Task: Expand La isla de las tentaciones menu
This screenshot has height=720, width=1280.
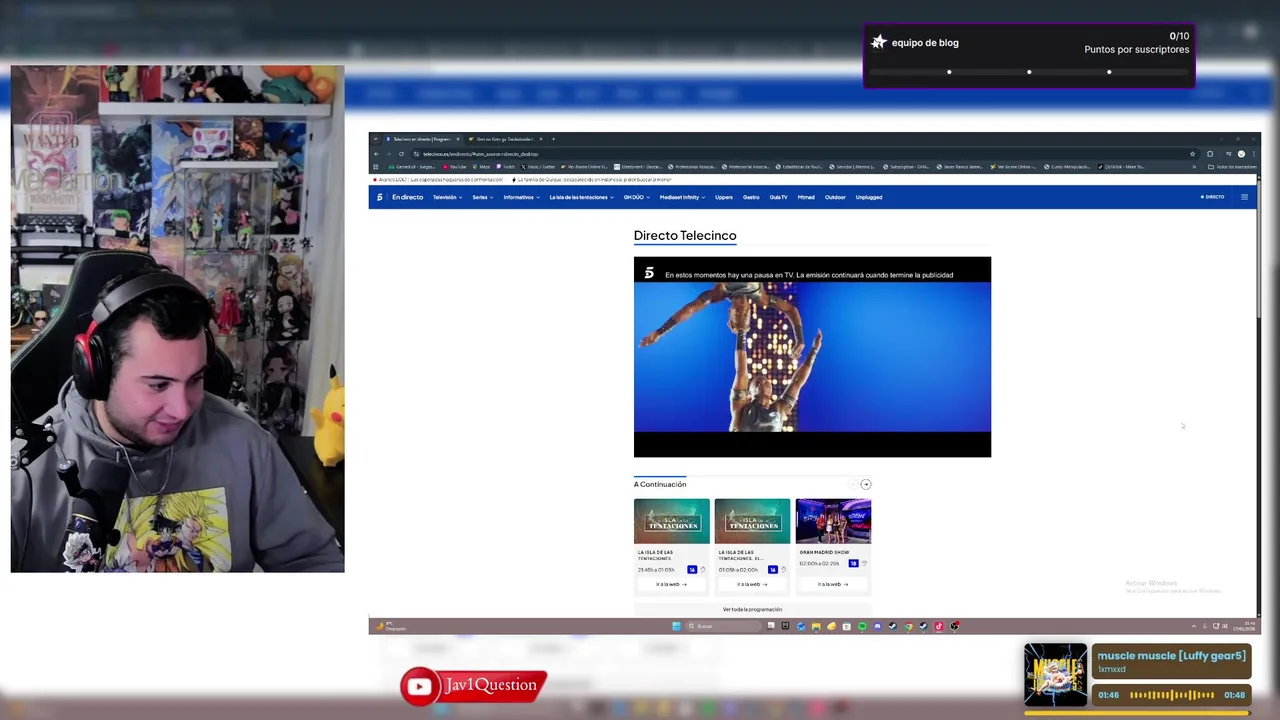Action: (581, 197)
